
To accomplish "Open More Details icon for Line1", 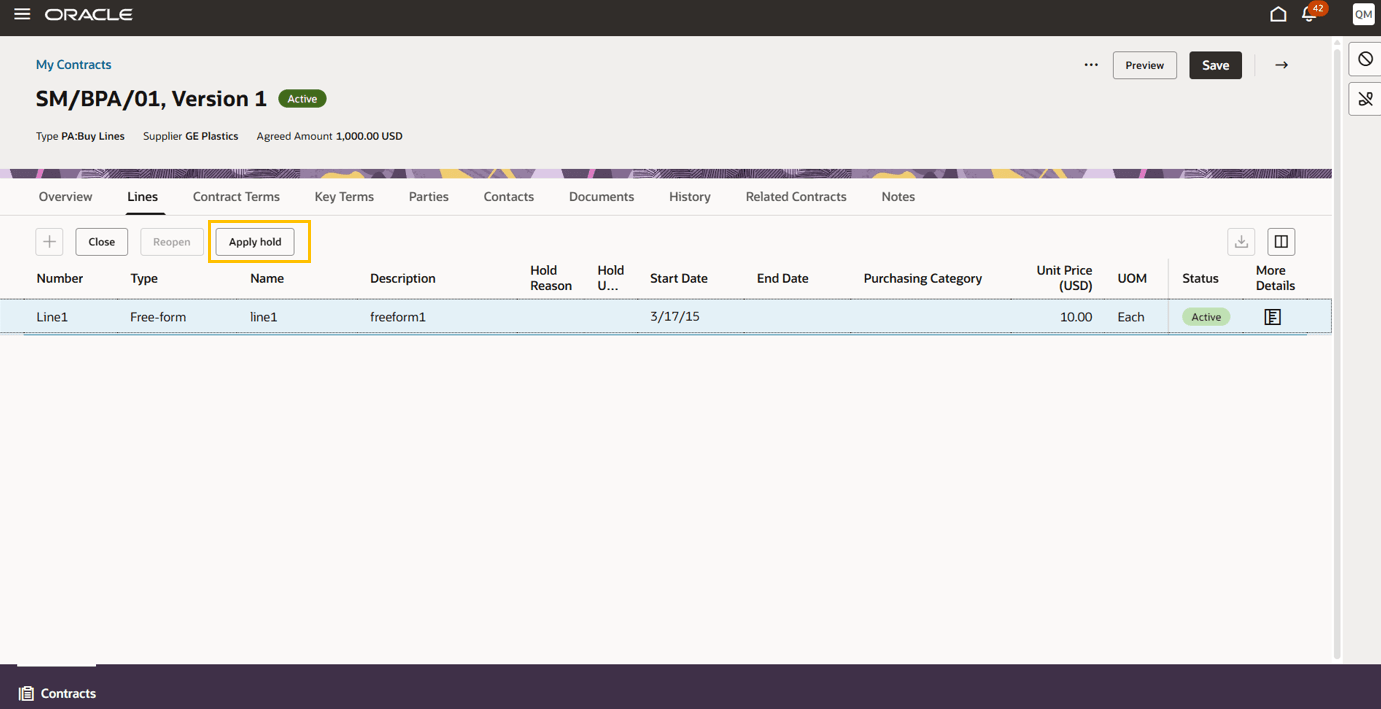I will pyautogui.click(x=1272, y=317).
